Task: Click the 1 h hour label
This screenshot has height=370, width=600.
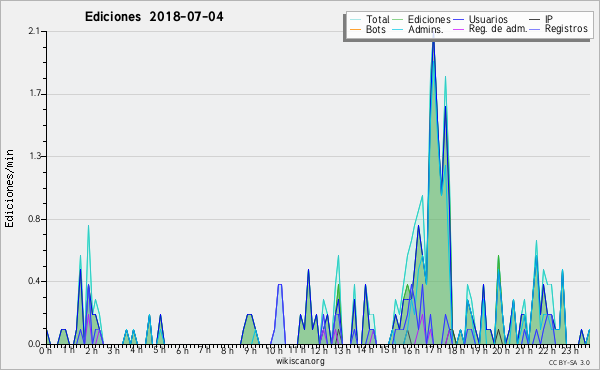Action: 69,350
